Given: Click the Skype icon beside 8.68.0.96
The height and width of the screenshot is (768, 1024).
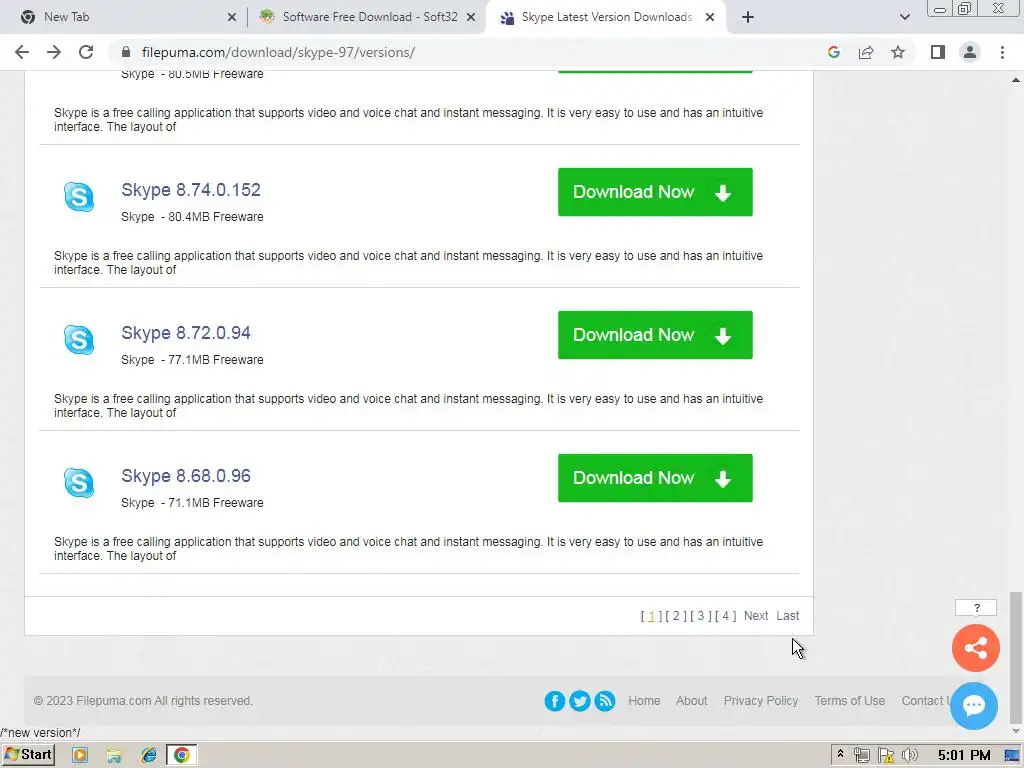Looking at the screenshot, I should point(79,483).
